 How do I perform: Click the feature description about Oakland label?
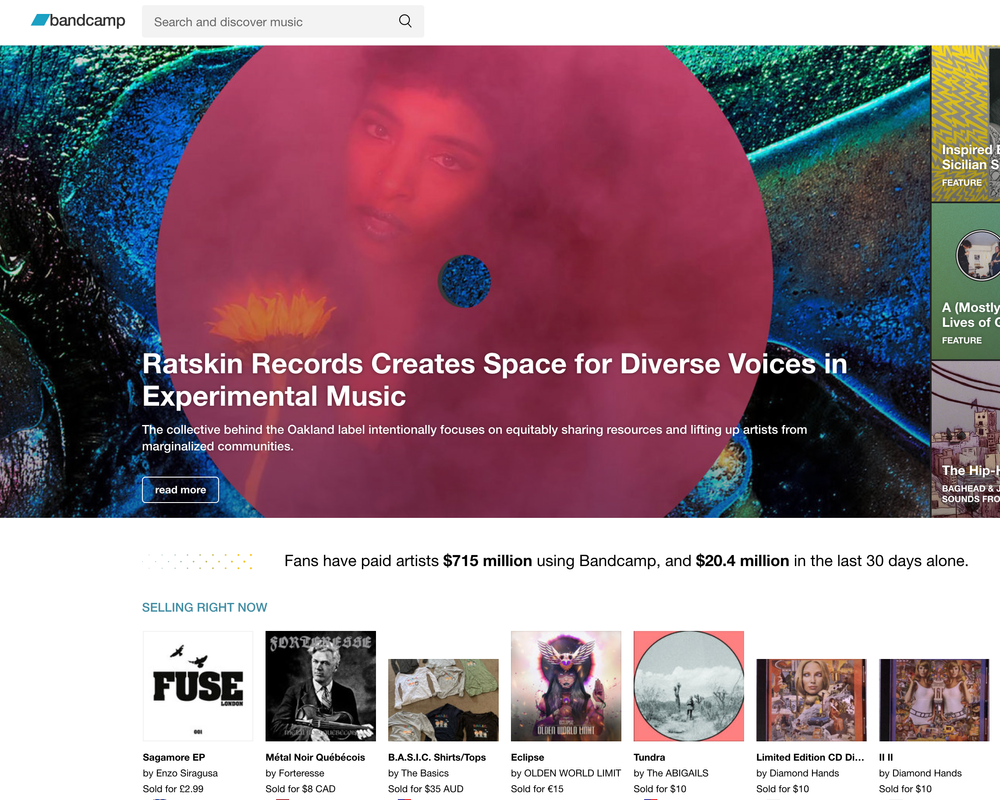474,438
